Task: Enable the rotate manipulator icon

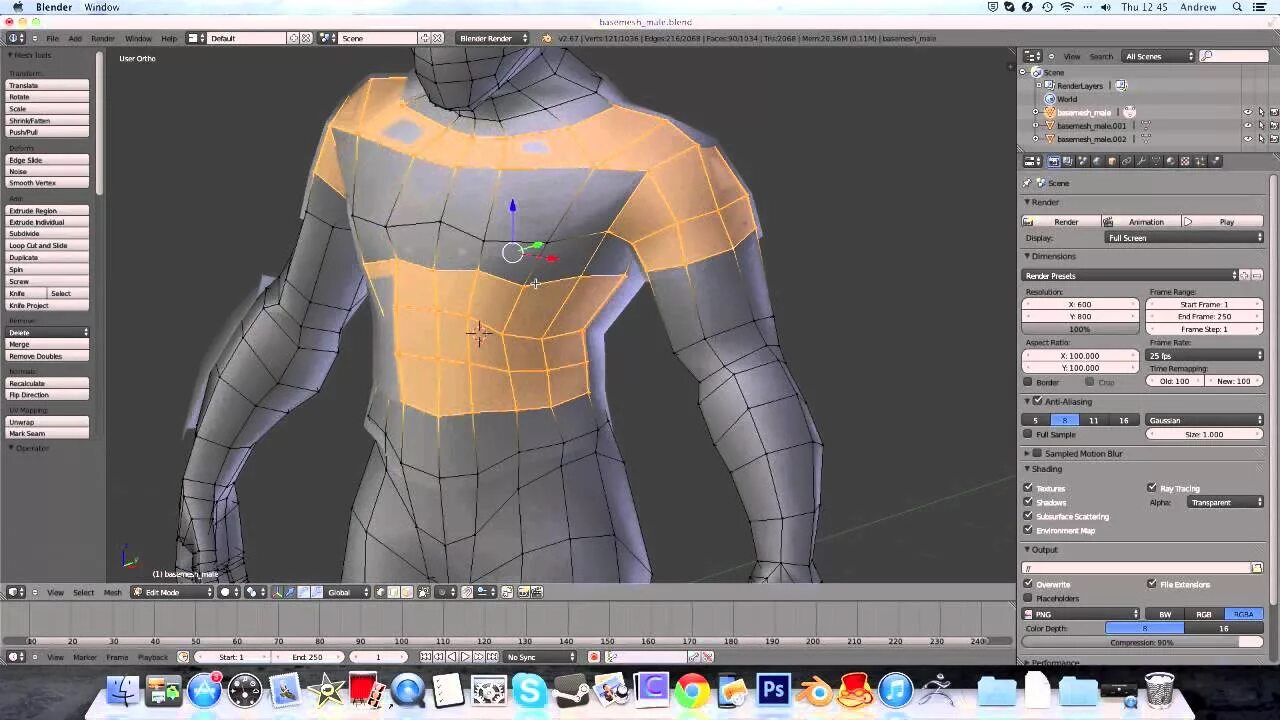Action: point(304,592)
